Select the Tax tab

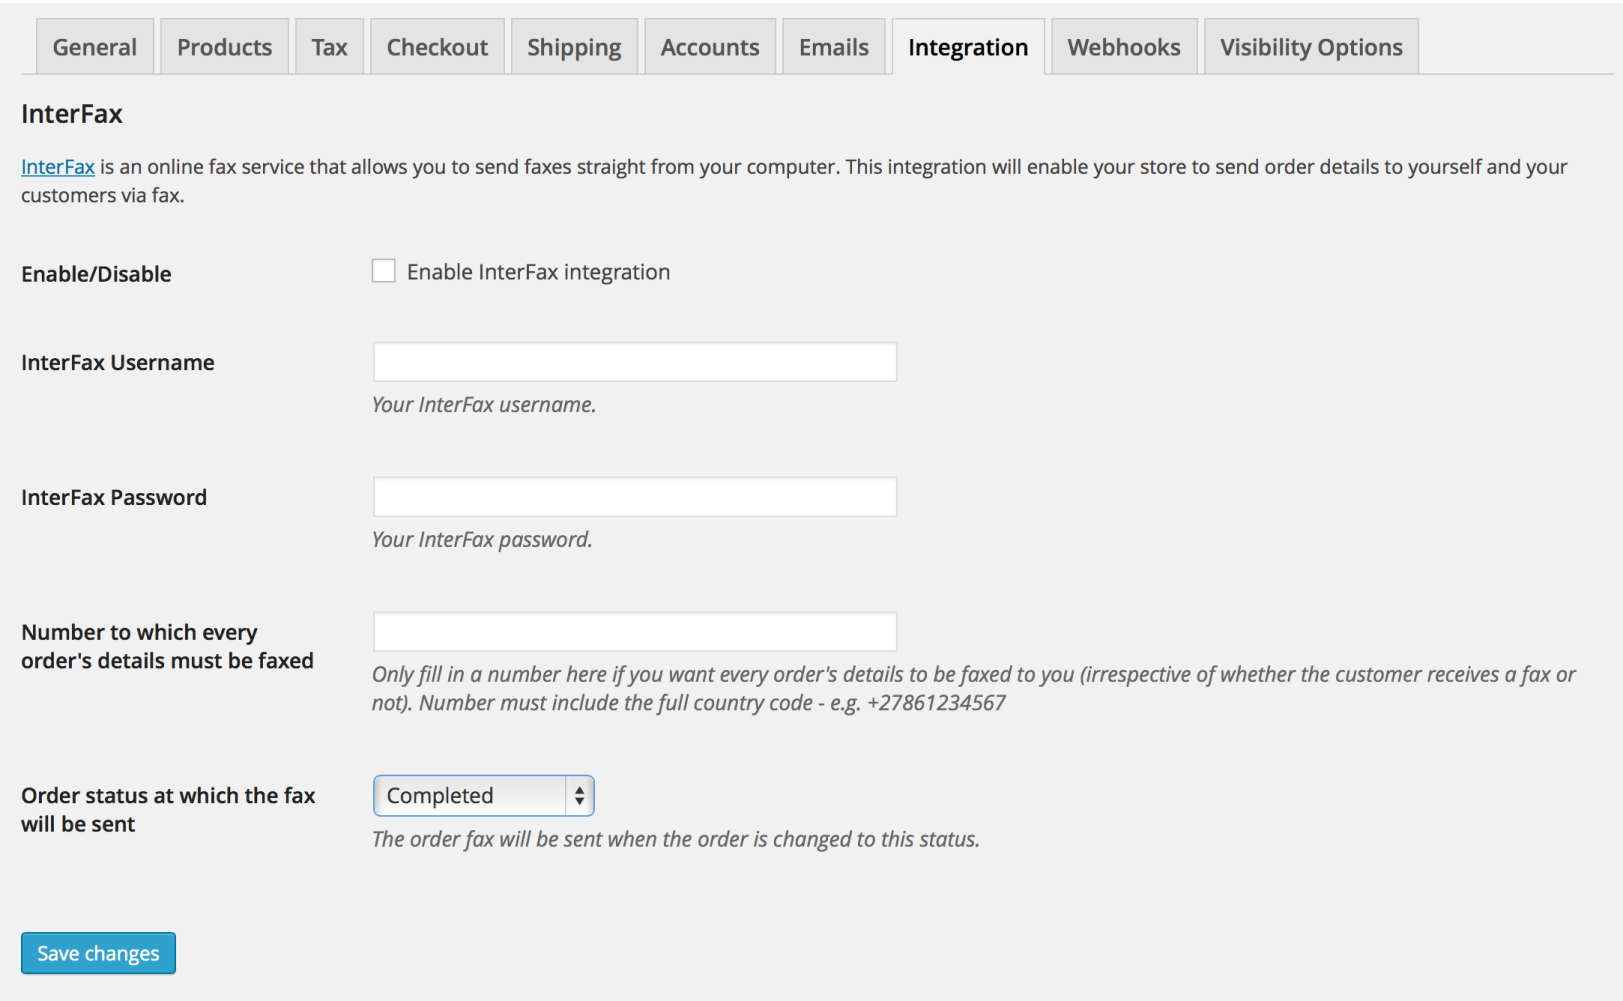(x=330, y=46)
